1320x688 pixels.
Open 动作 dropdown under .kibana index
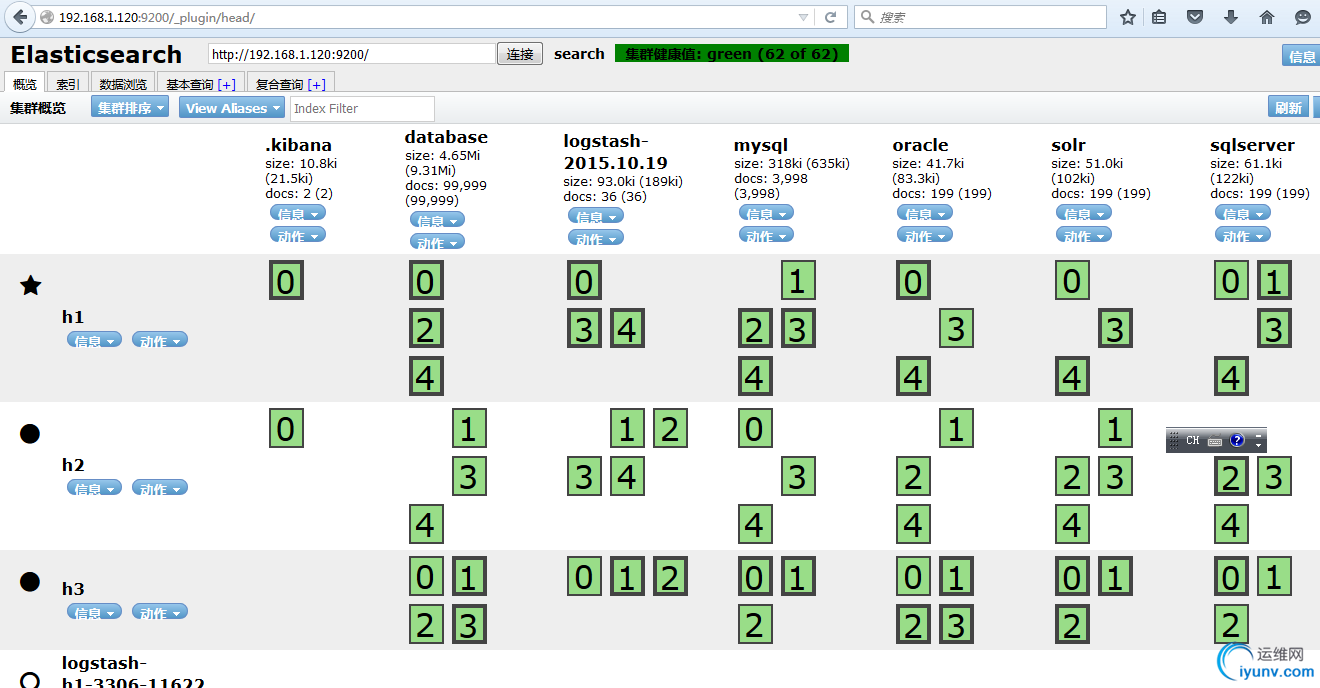coord(298,235)
